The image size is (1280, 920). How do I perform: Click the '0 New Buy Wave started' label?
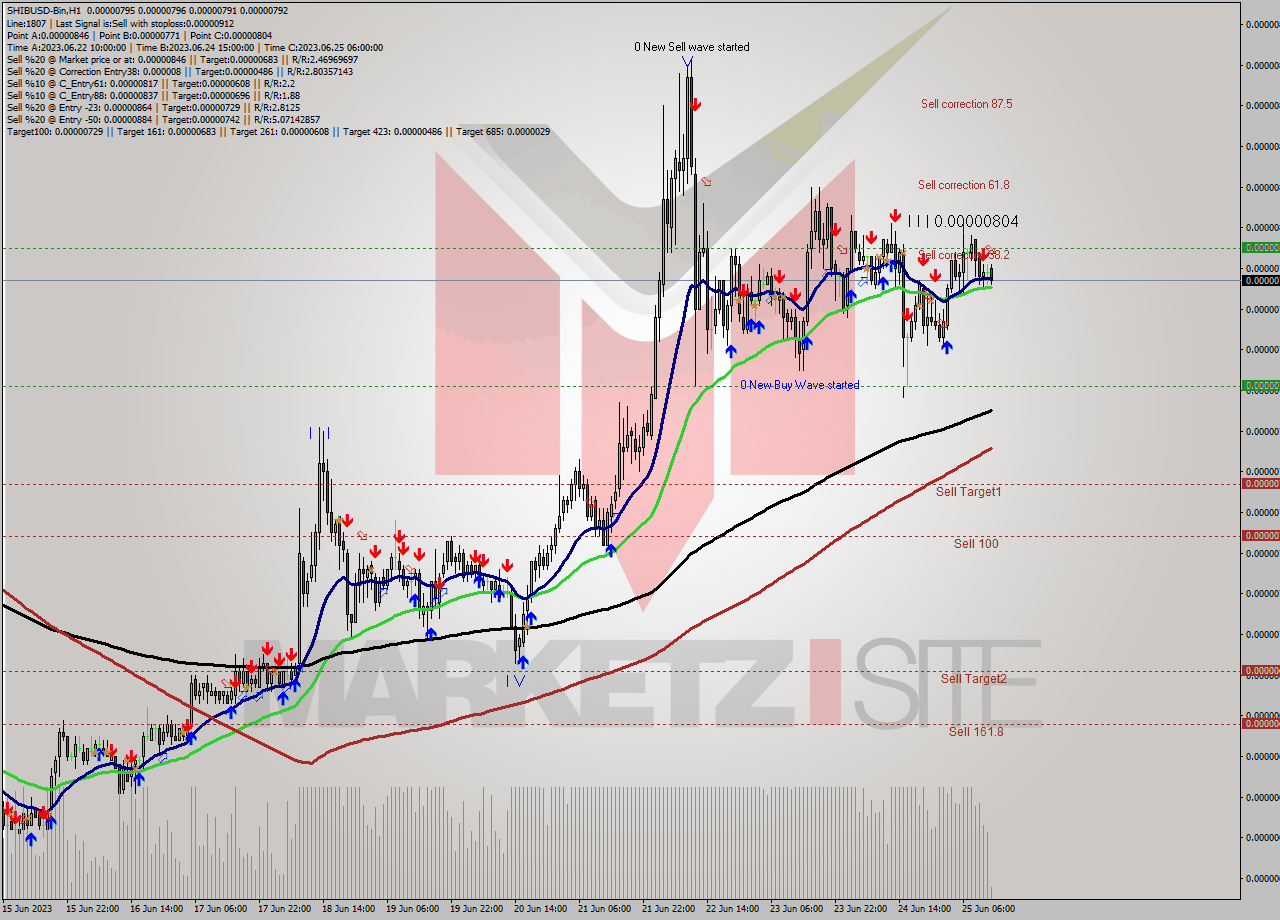click(x=799, y=385)
